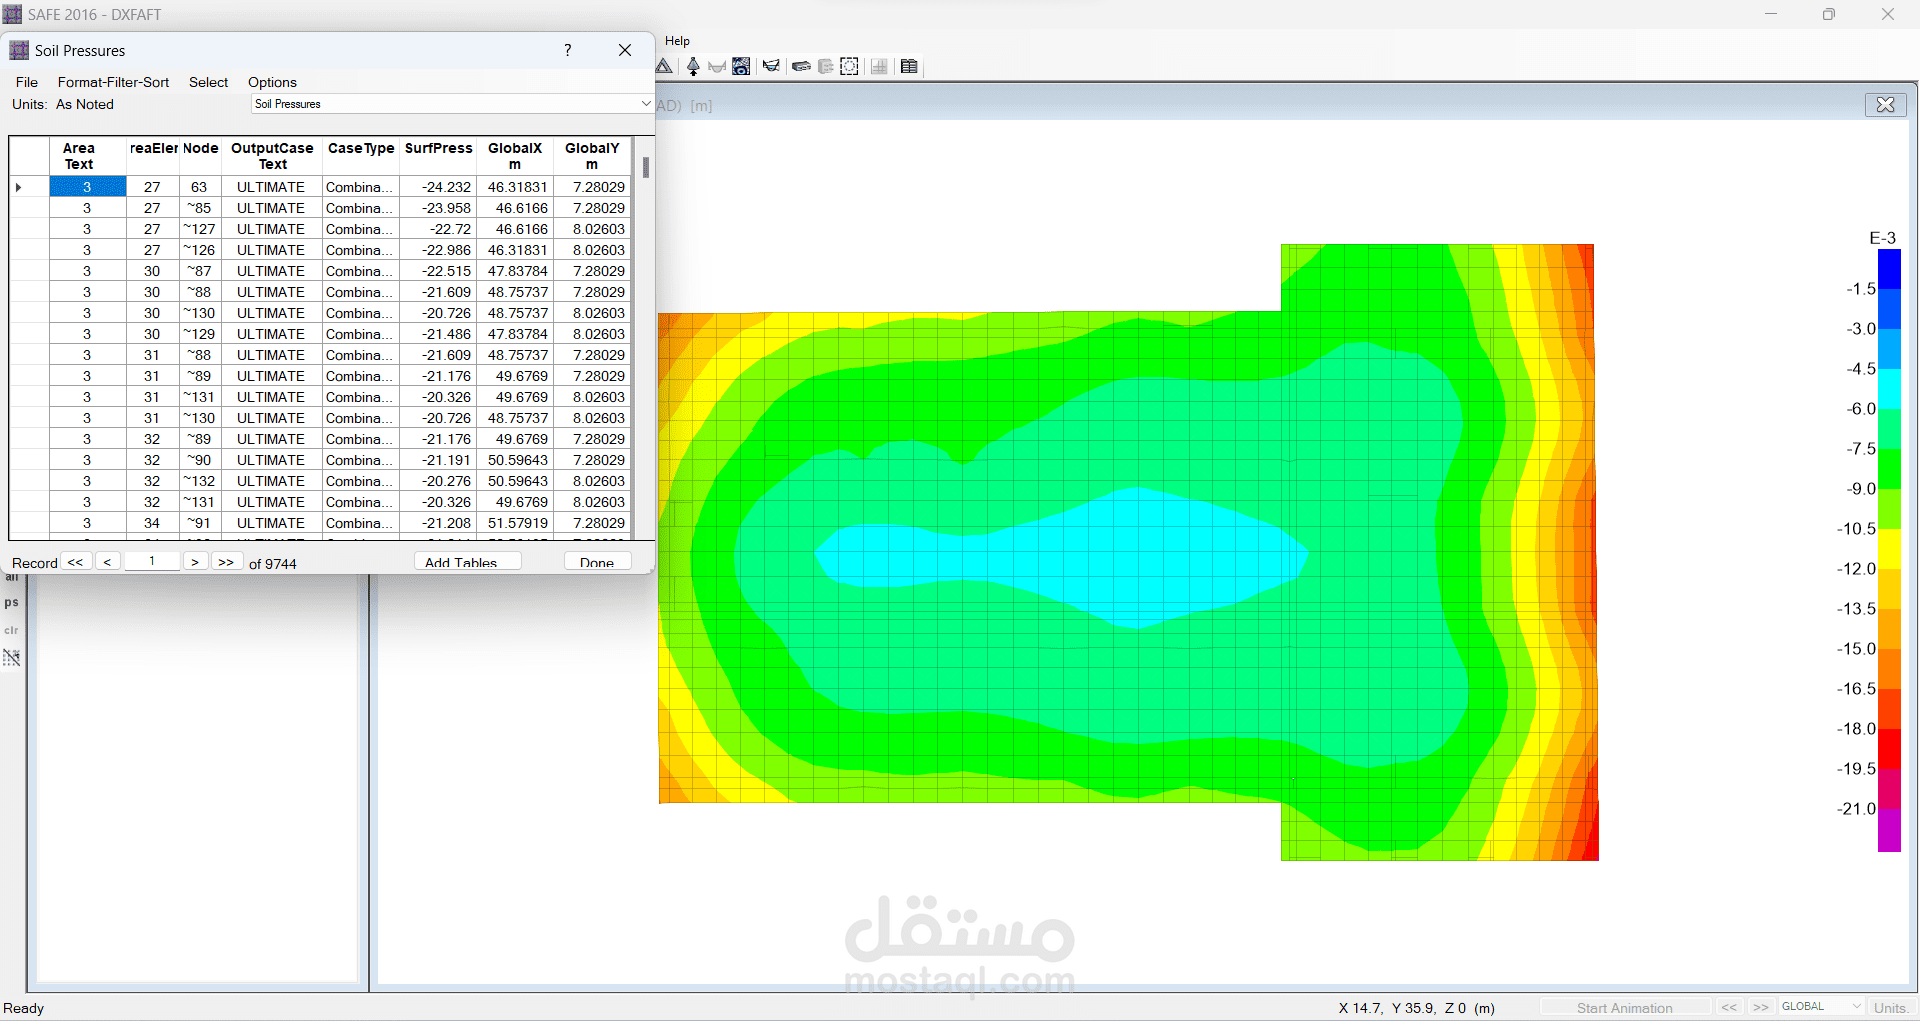
Task: Click the Node cell showing ~127
Action: 200,229
